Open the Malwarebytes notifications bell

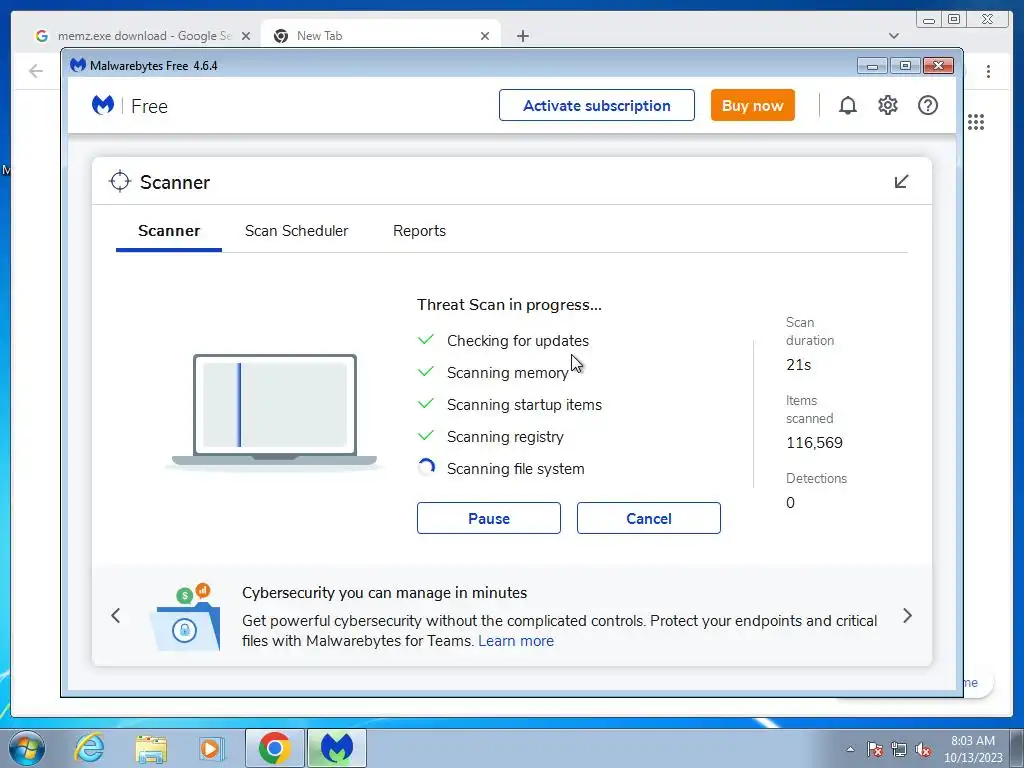pyautogui.click(x=848, y=105)
